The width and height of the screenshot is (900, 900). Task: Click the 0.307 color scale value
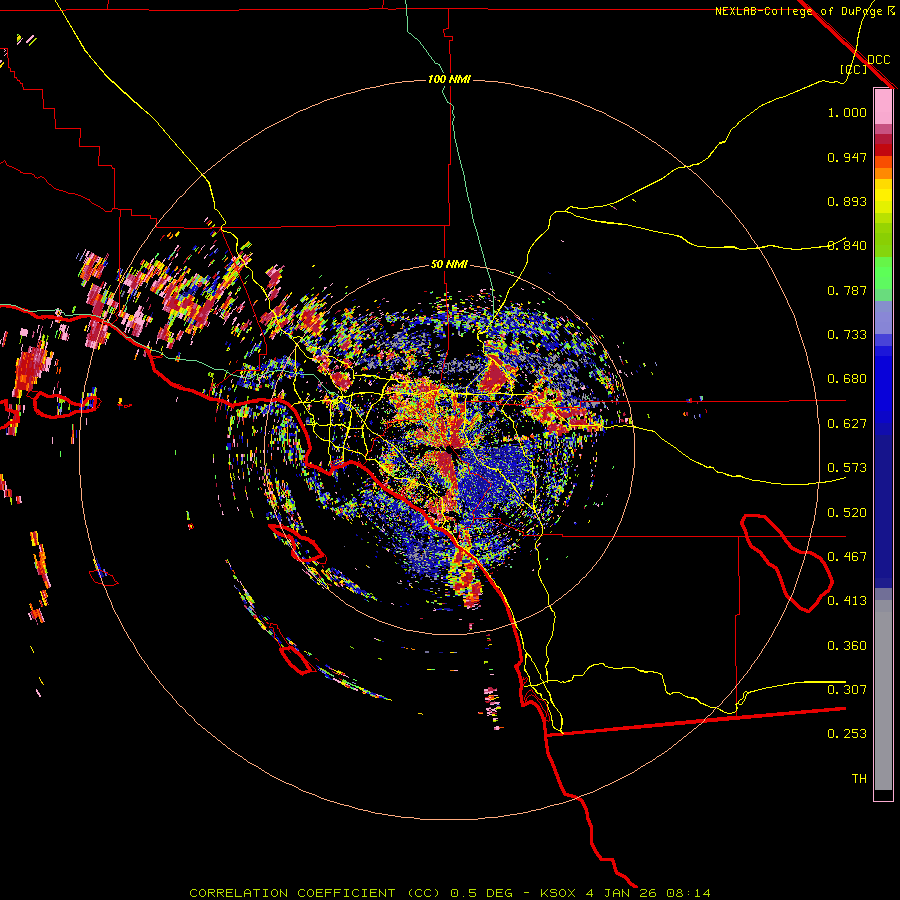pyautogui.click(x=847, y=690)
